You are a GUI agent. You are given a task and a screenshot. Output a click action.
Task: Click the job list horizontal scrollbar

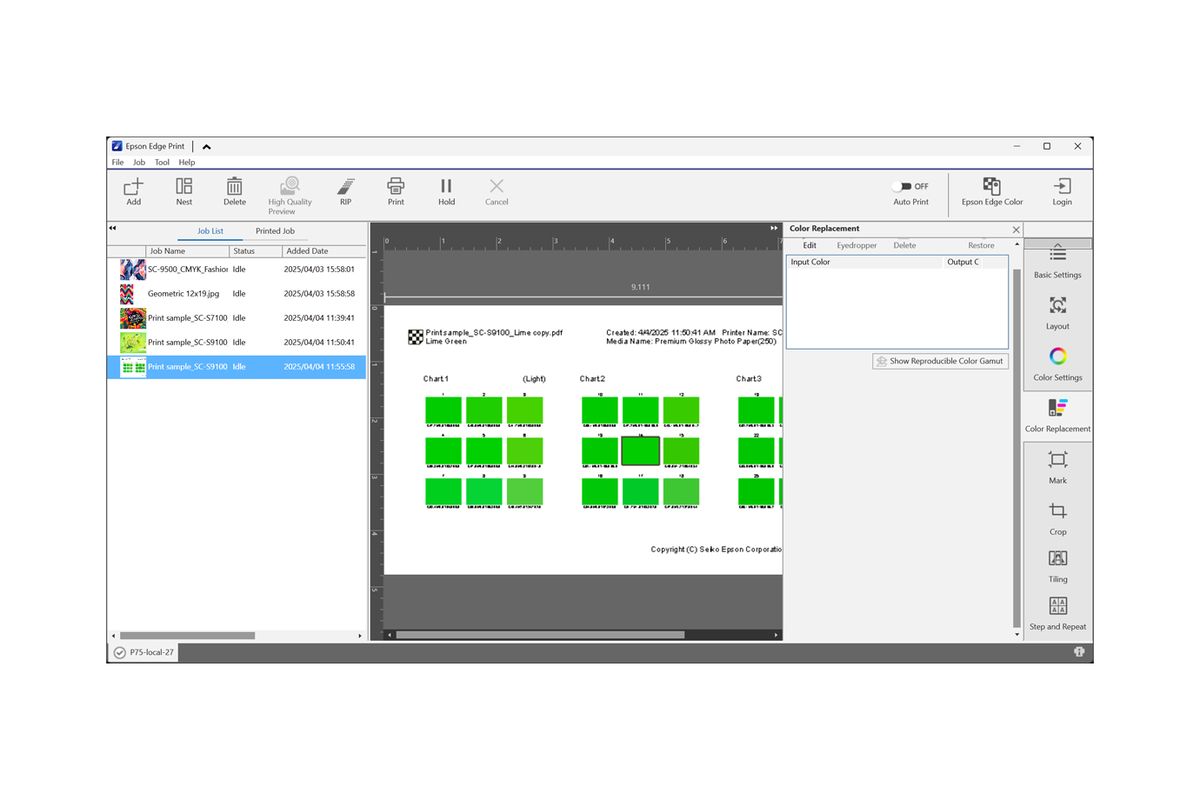pos(187,635)
